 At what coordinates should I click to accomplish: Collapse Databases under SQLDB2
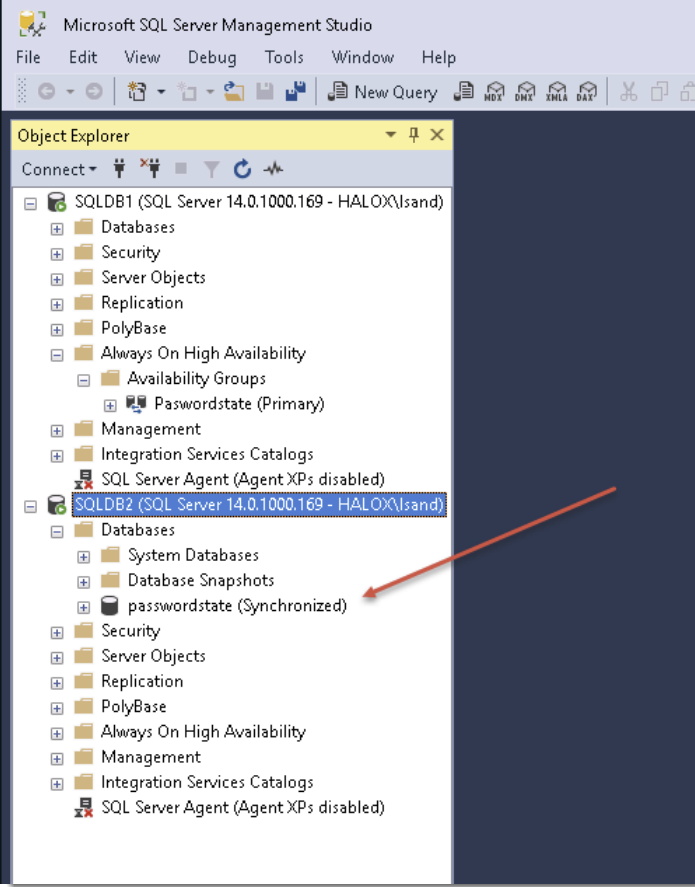pyautogui.click(x=57, y=531)
